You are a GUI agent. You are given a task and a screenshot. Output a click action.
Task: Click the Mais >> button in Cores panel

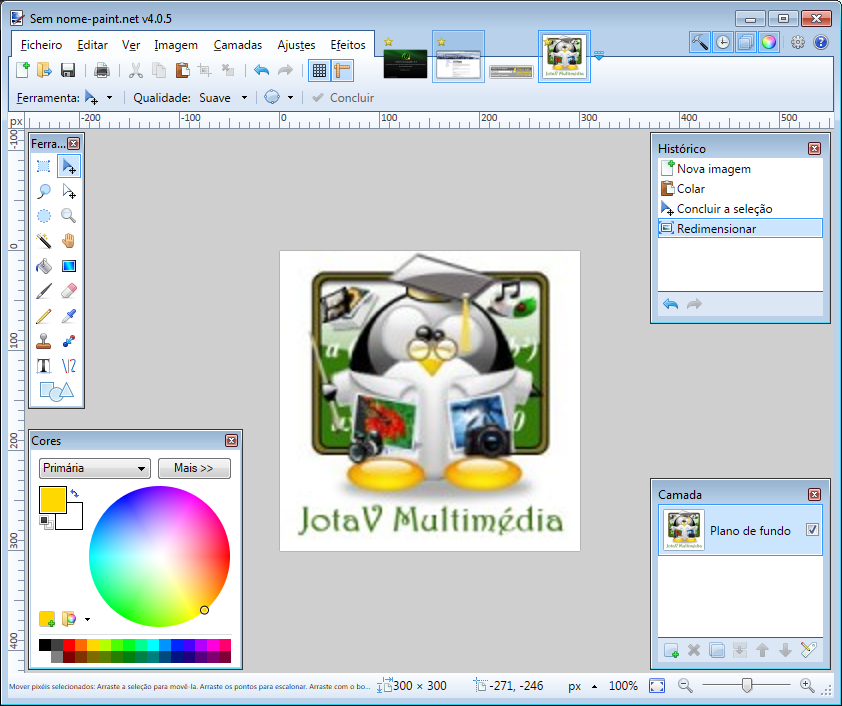click(x=192, y=468)
